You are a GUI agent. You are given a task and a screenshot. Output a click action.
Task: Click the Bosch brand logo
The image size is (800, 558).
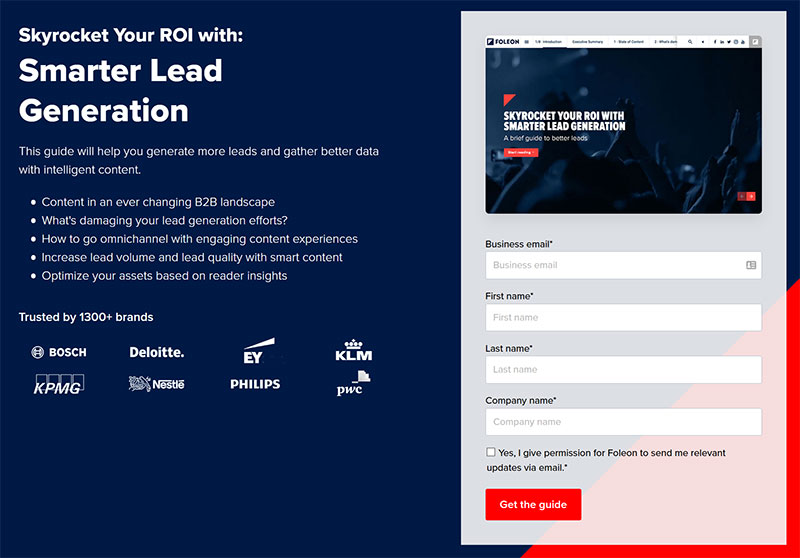tap(59, 352)
